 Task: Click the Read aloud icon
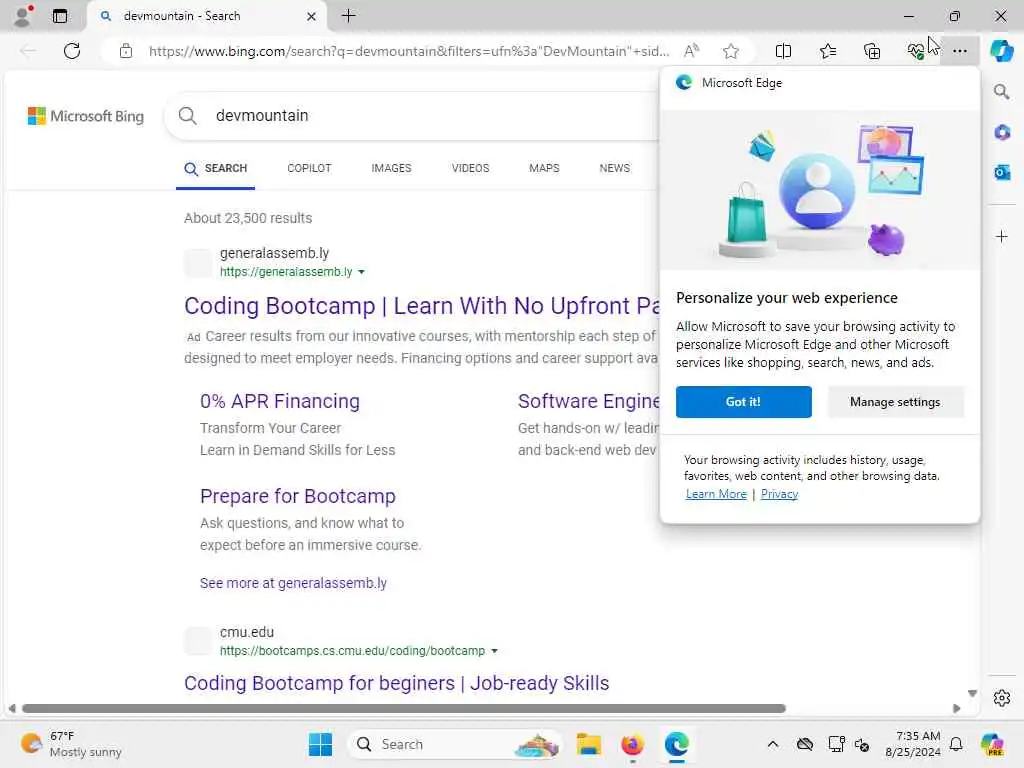[x=692, y=51]
